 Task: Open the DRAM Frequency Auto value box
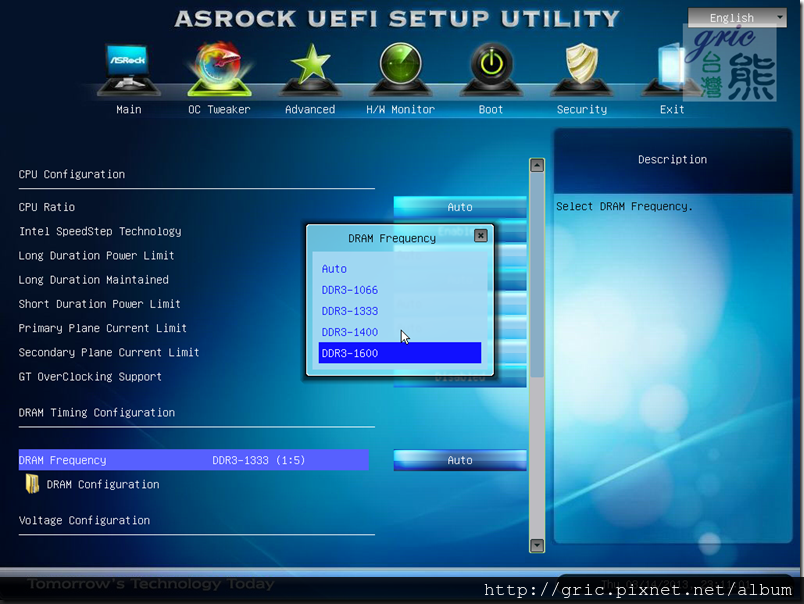(x=460, y=460)
